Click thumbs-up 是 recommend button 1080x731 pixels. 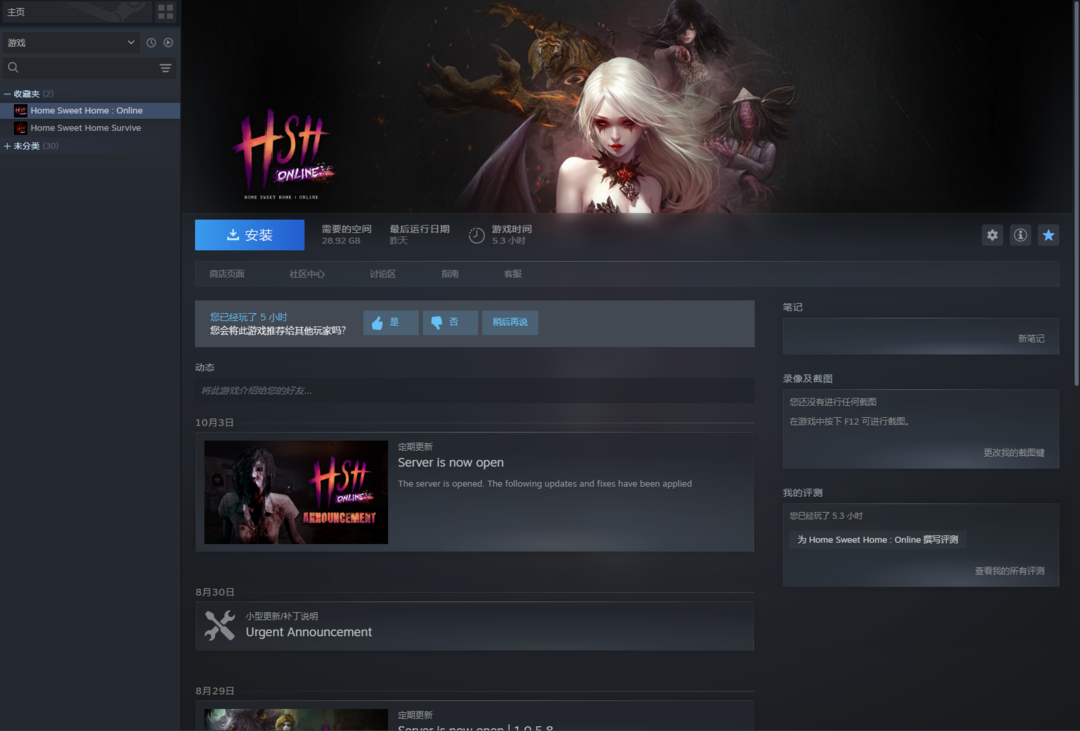click(x=390, y=322)
